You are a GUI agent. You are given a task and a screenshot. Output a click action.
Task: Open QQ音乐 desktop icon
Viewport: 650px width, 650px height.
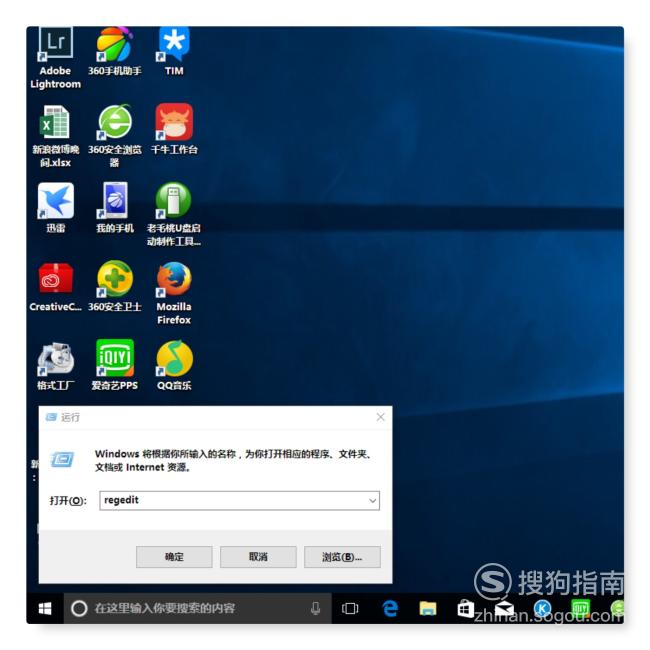click(x=174, y=366)
